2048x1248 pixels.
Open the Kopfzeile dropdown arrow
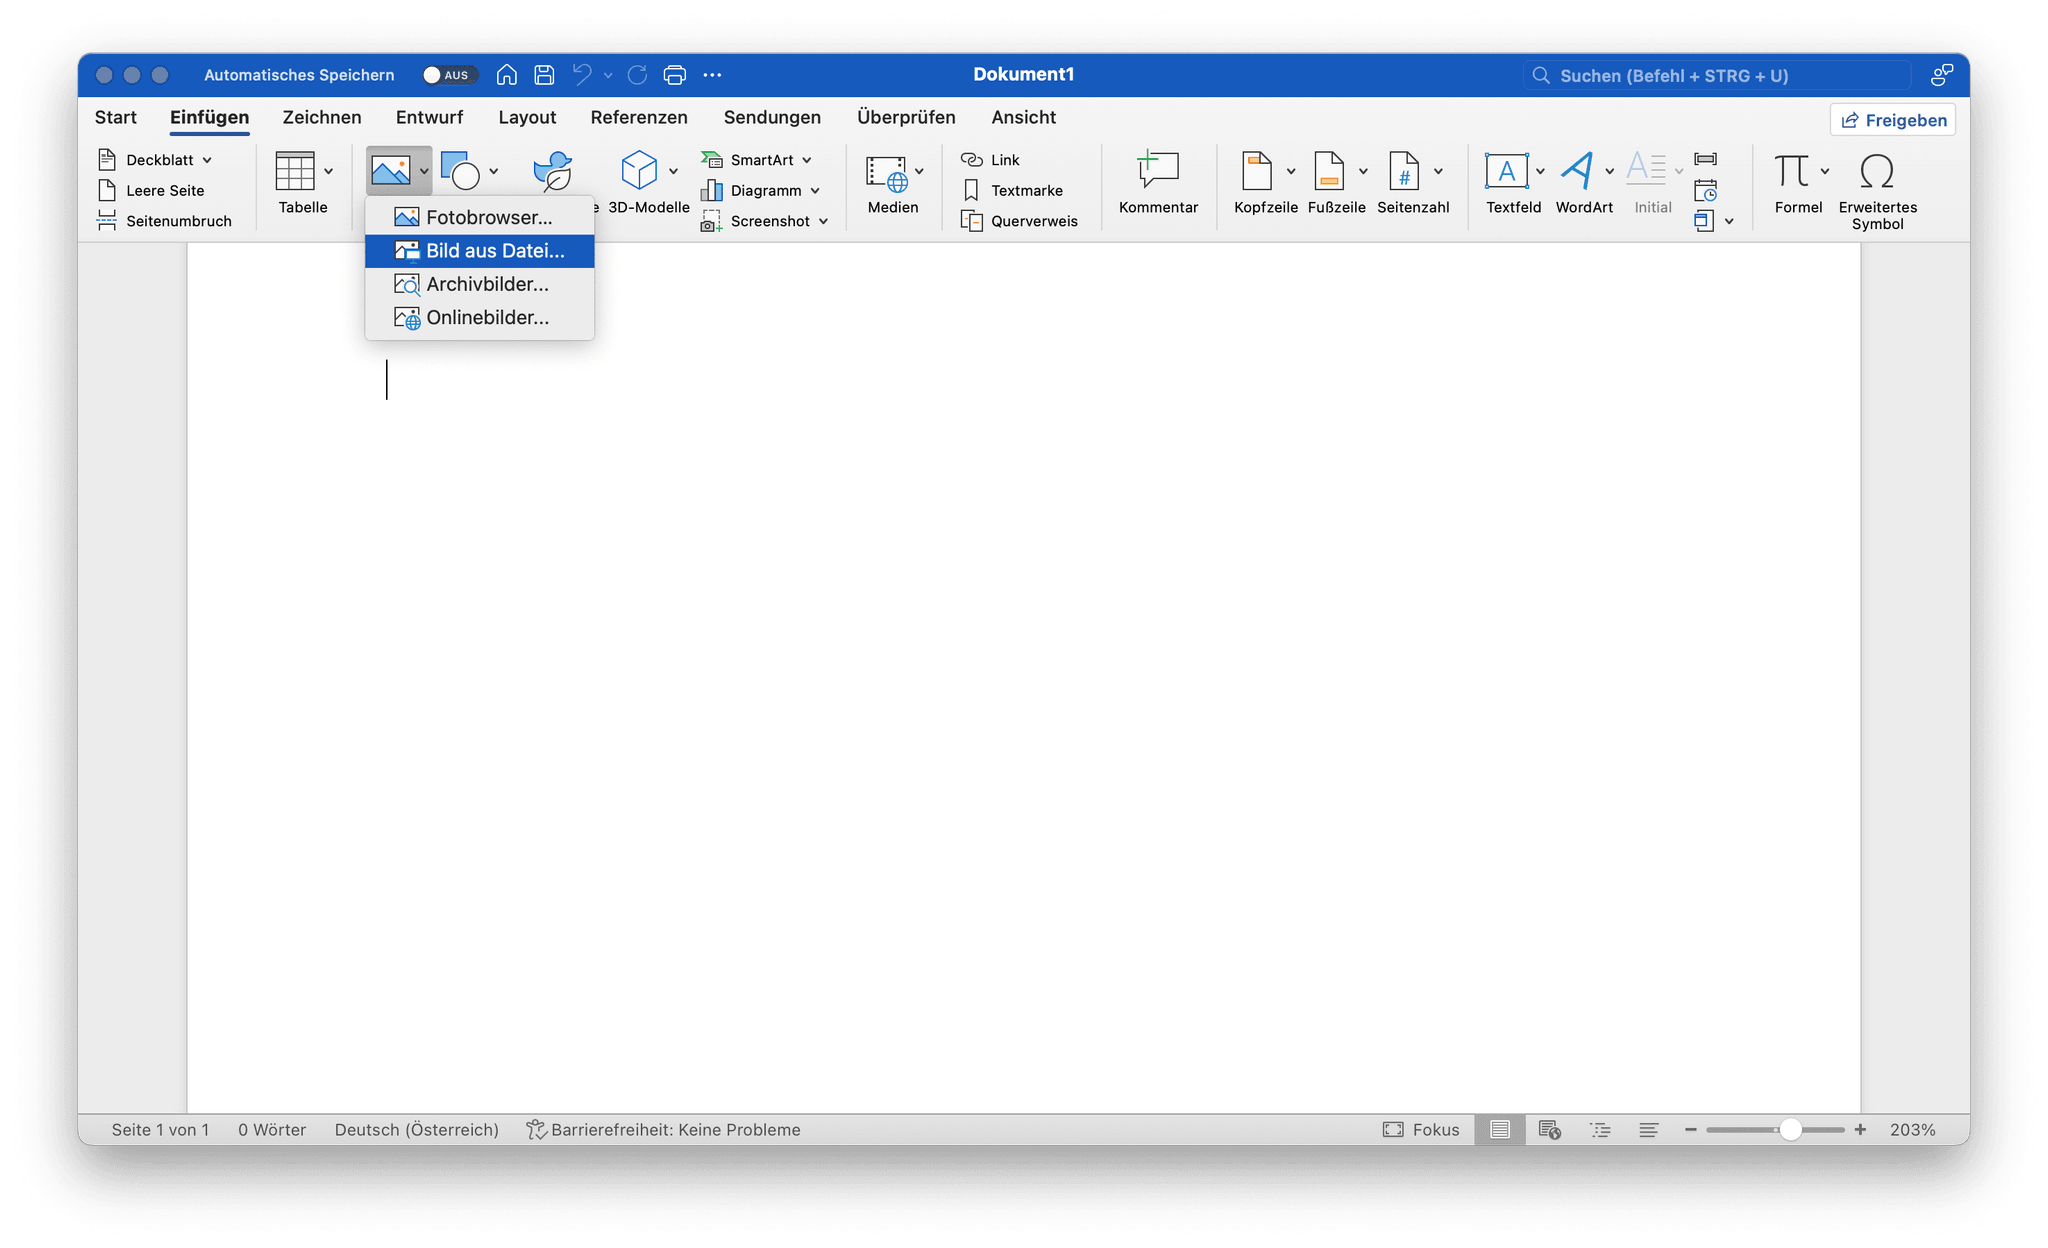pyautogui.click(x=1291, y=171)
